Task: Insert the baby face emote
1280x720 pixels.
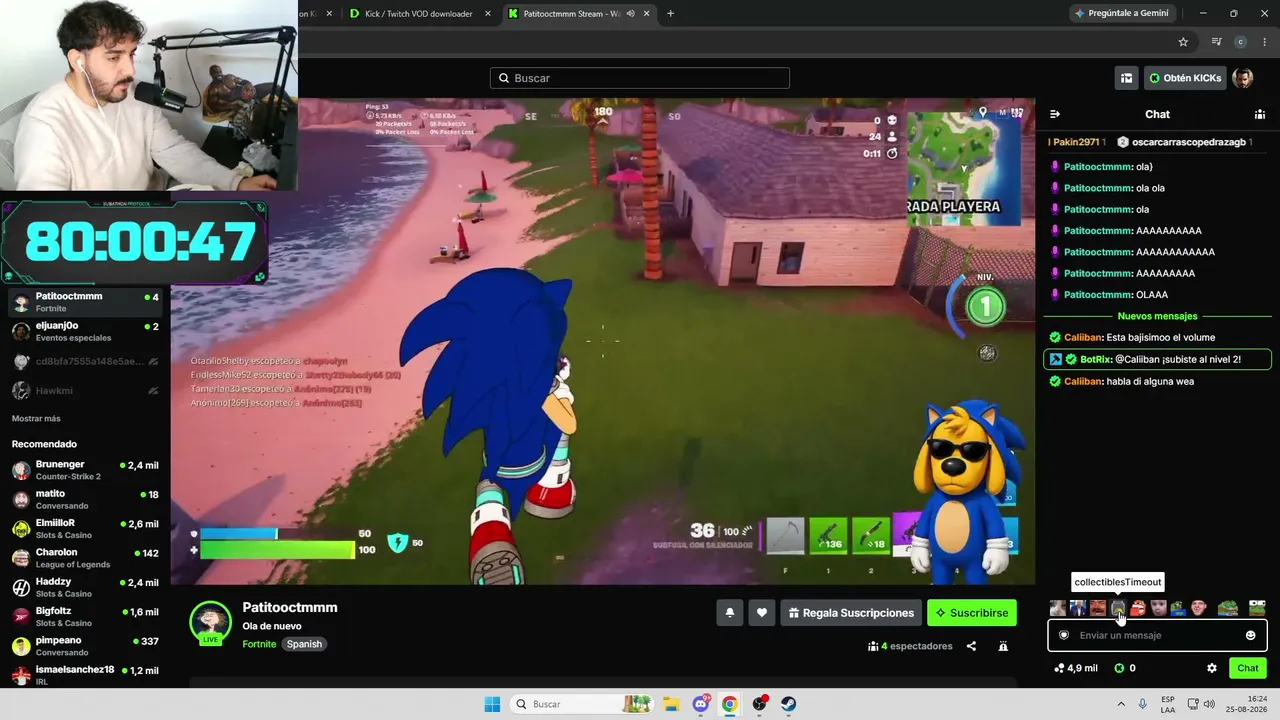Action: pos(1158,608)
